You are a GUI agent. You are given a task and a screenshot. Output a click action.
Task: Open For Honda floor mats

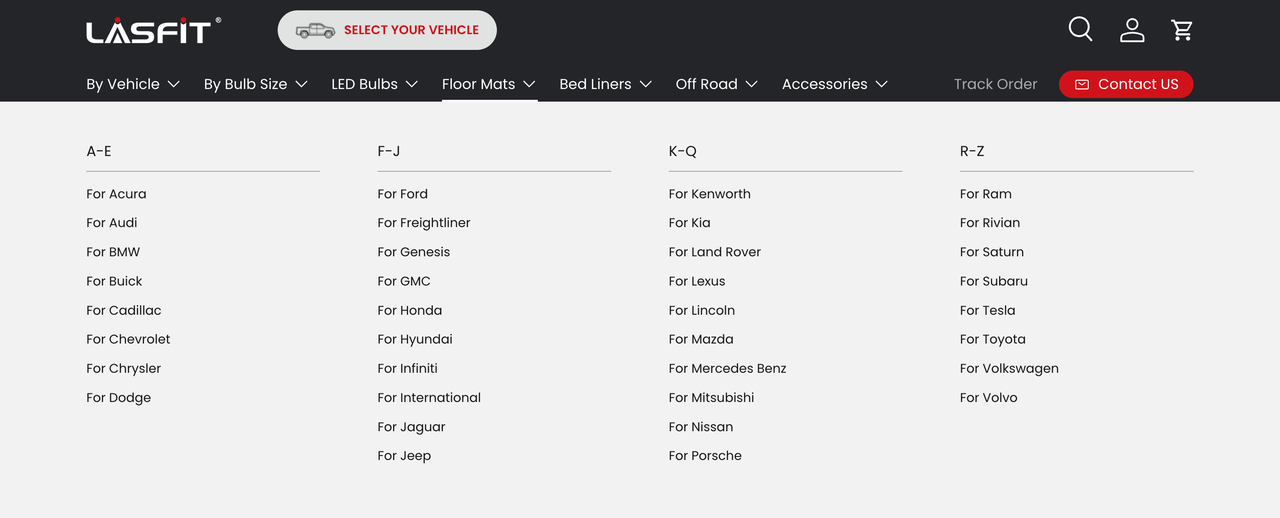410,310
